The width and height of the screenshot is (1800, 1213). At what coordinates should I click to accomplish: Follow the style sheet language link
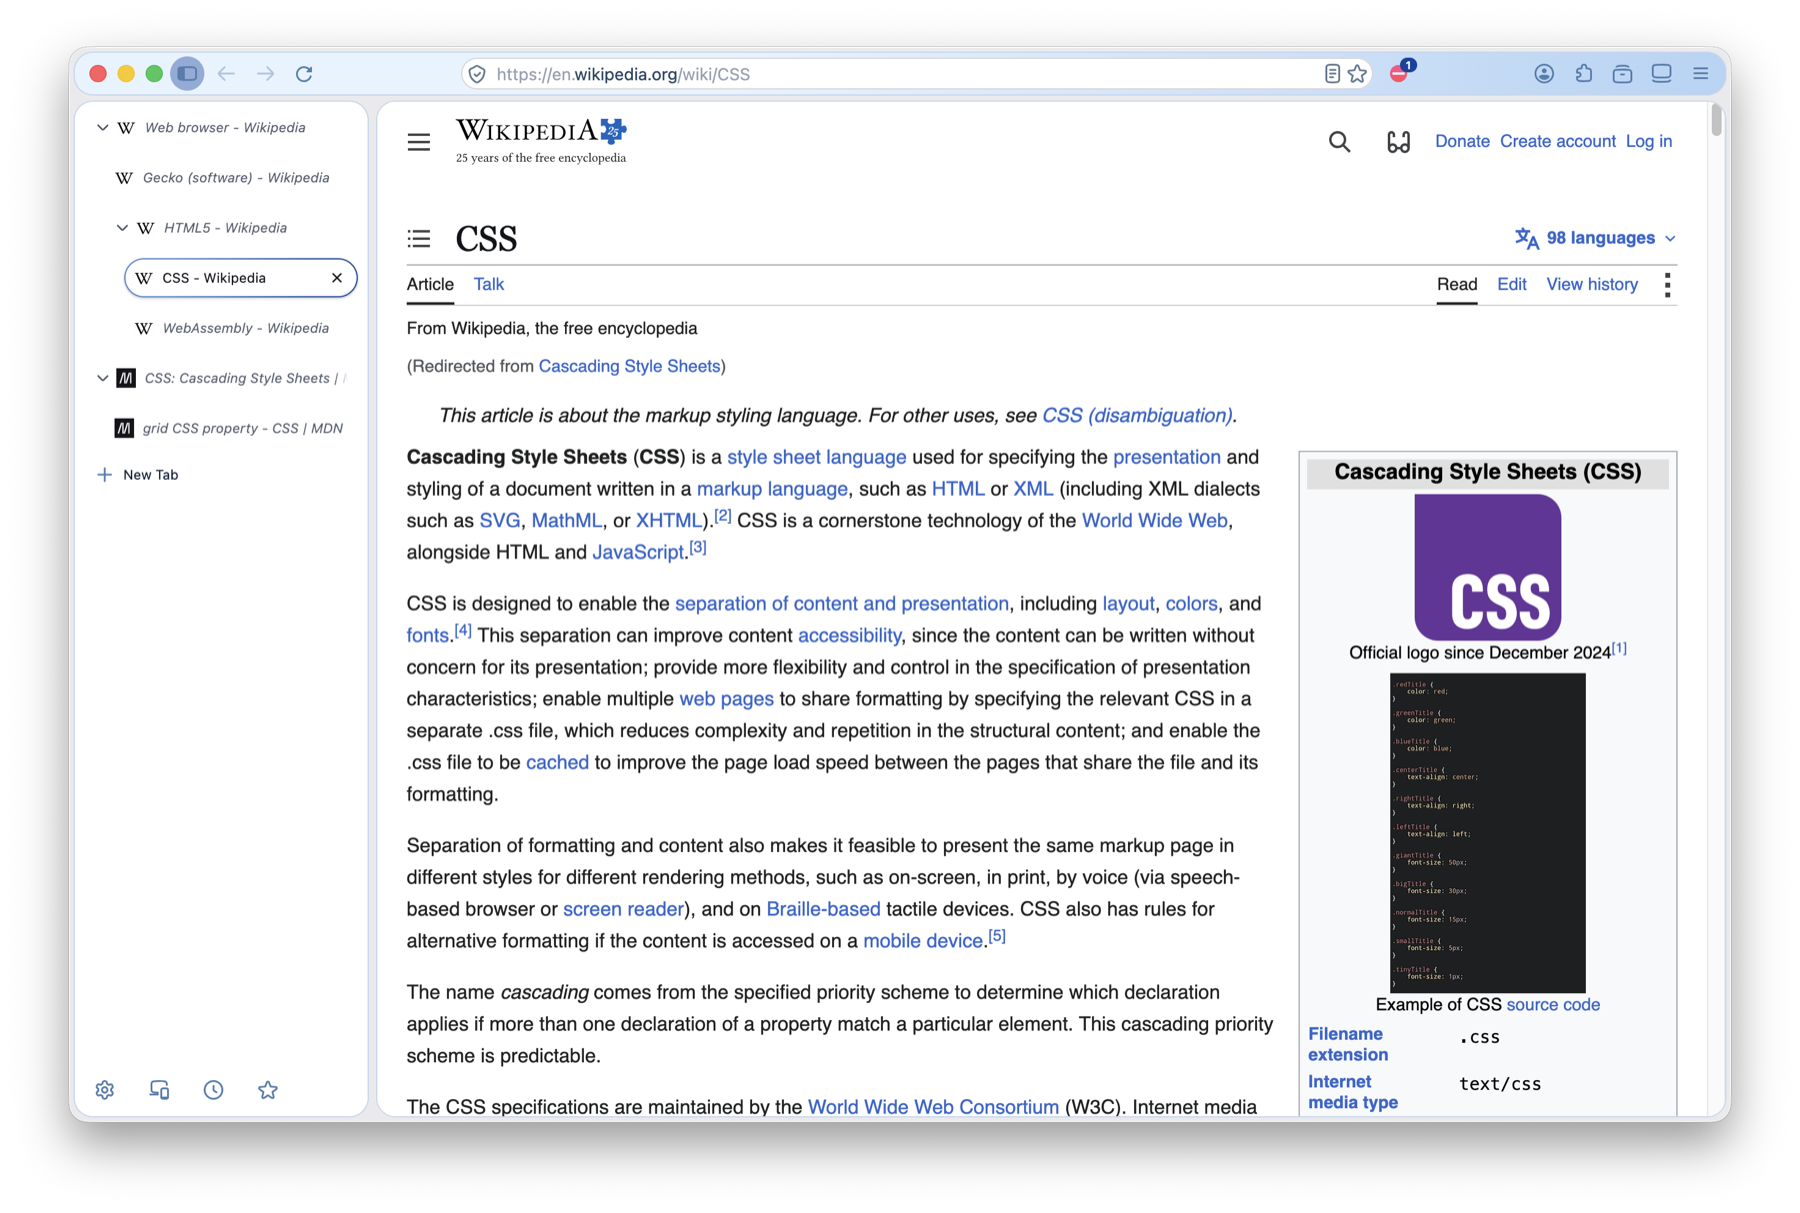816,457
